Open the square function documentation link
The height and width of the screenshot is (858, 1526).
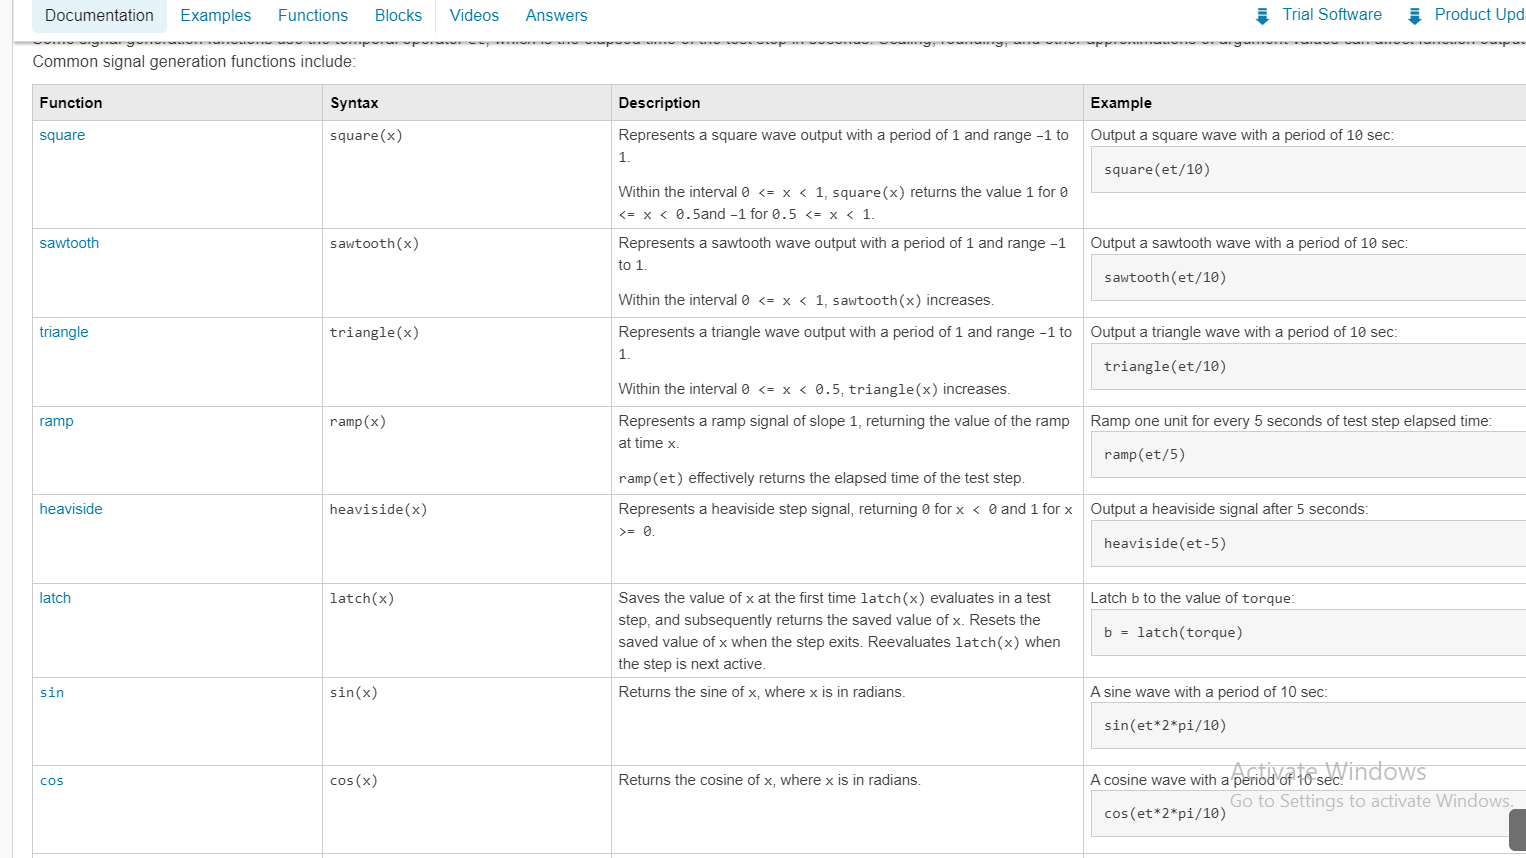62,134
